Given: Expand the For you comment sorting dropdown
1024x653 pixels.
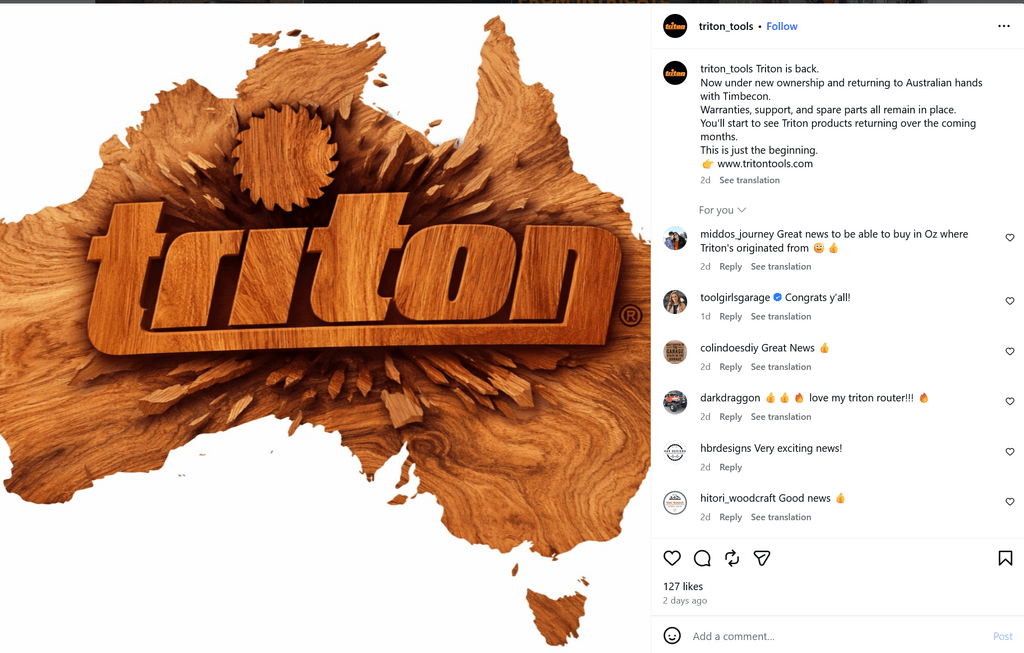Looking at the screenshot, I should pos(722,210).
